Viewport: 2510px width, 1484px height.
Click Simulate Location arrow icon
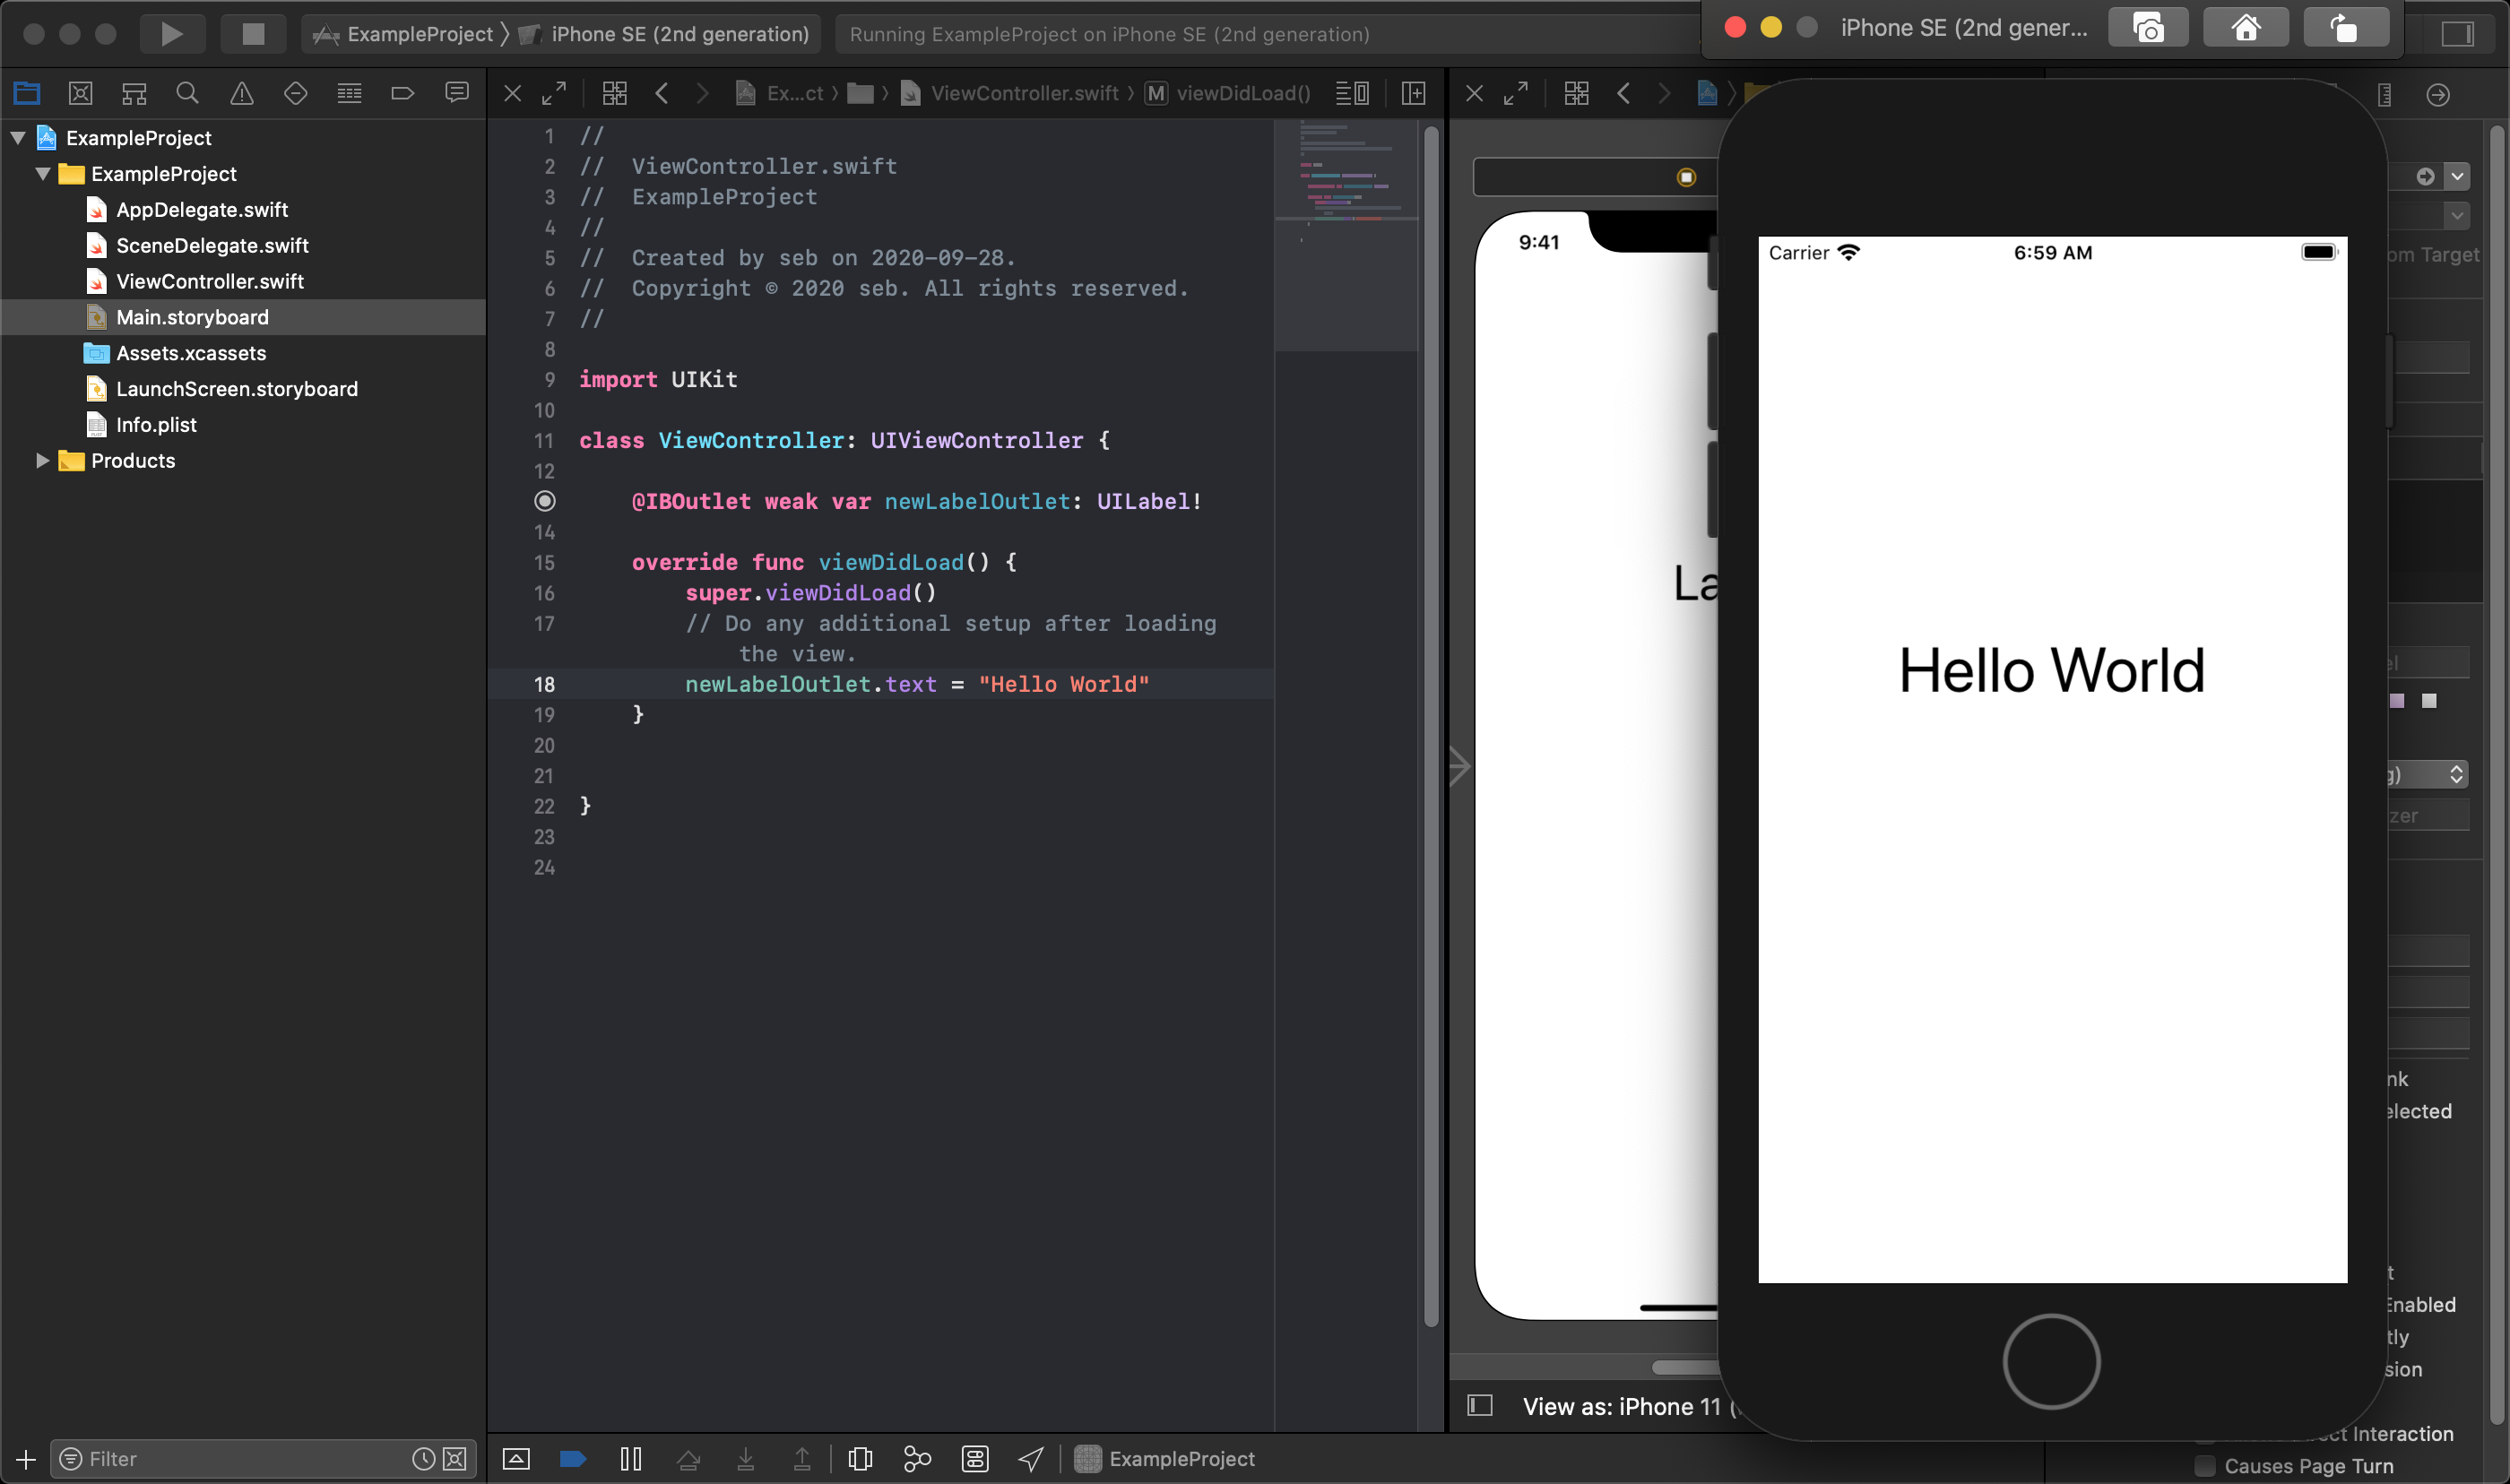[1031, 1458]
